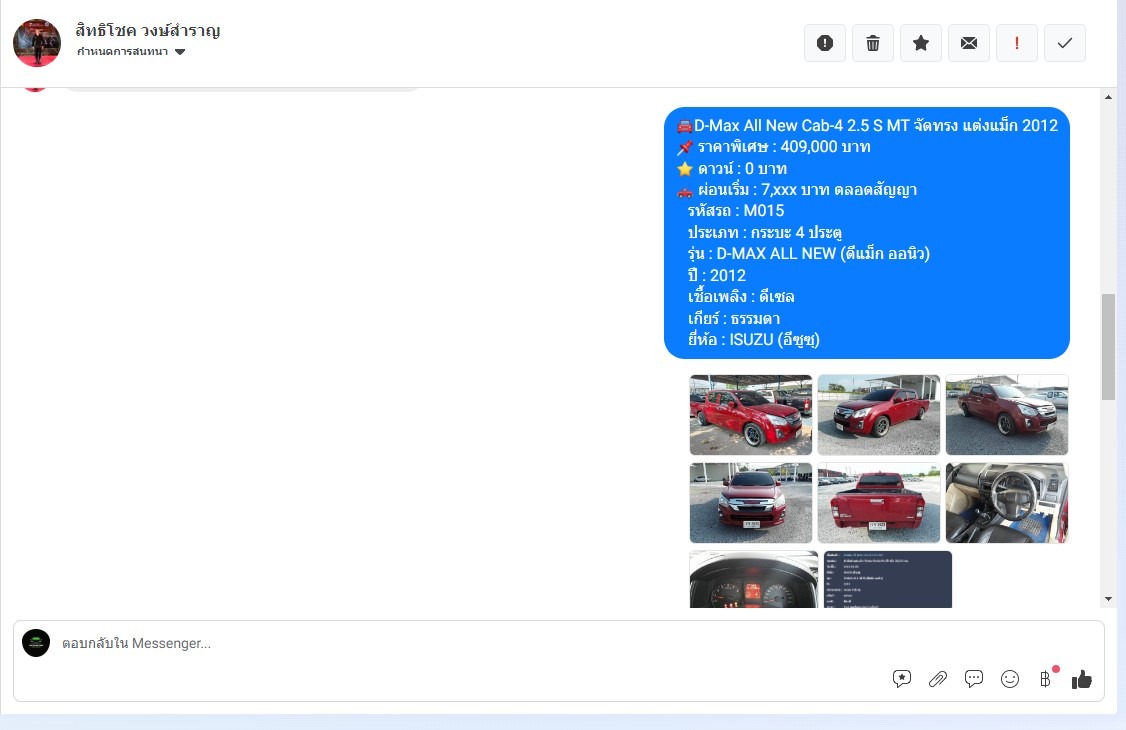Viewport: 1126px width, 730px height.
Task: Mark conversation unread with envelope icon
Action: [969, 43]
